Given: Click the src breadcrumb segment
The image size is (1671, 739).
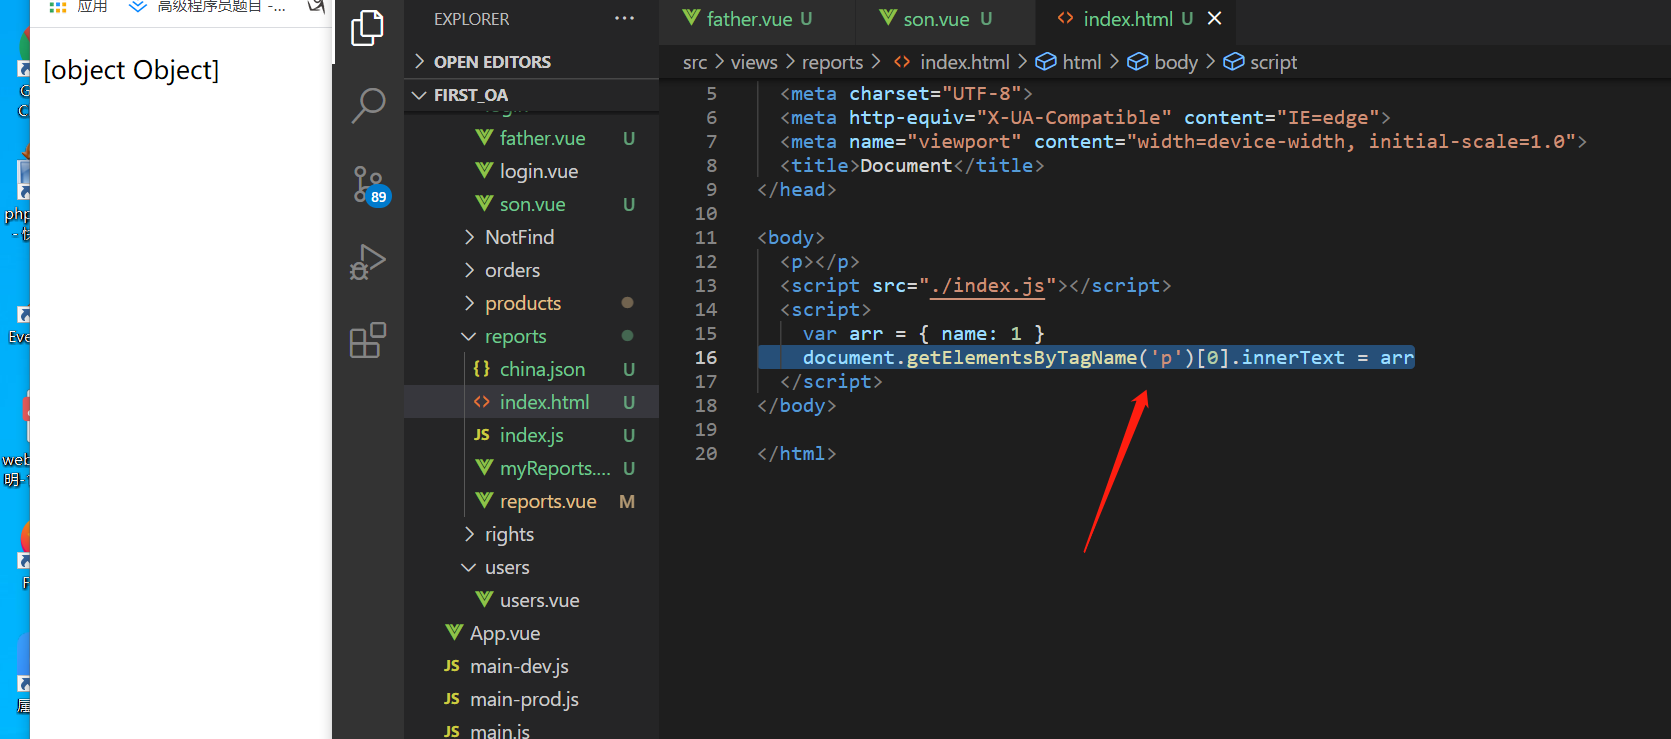Looking at the screenshot, I should [x=695, y=62].
